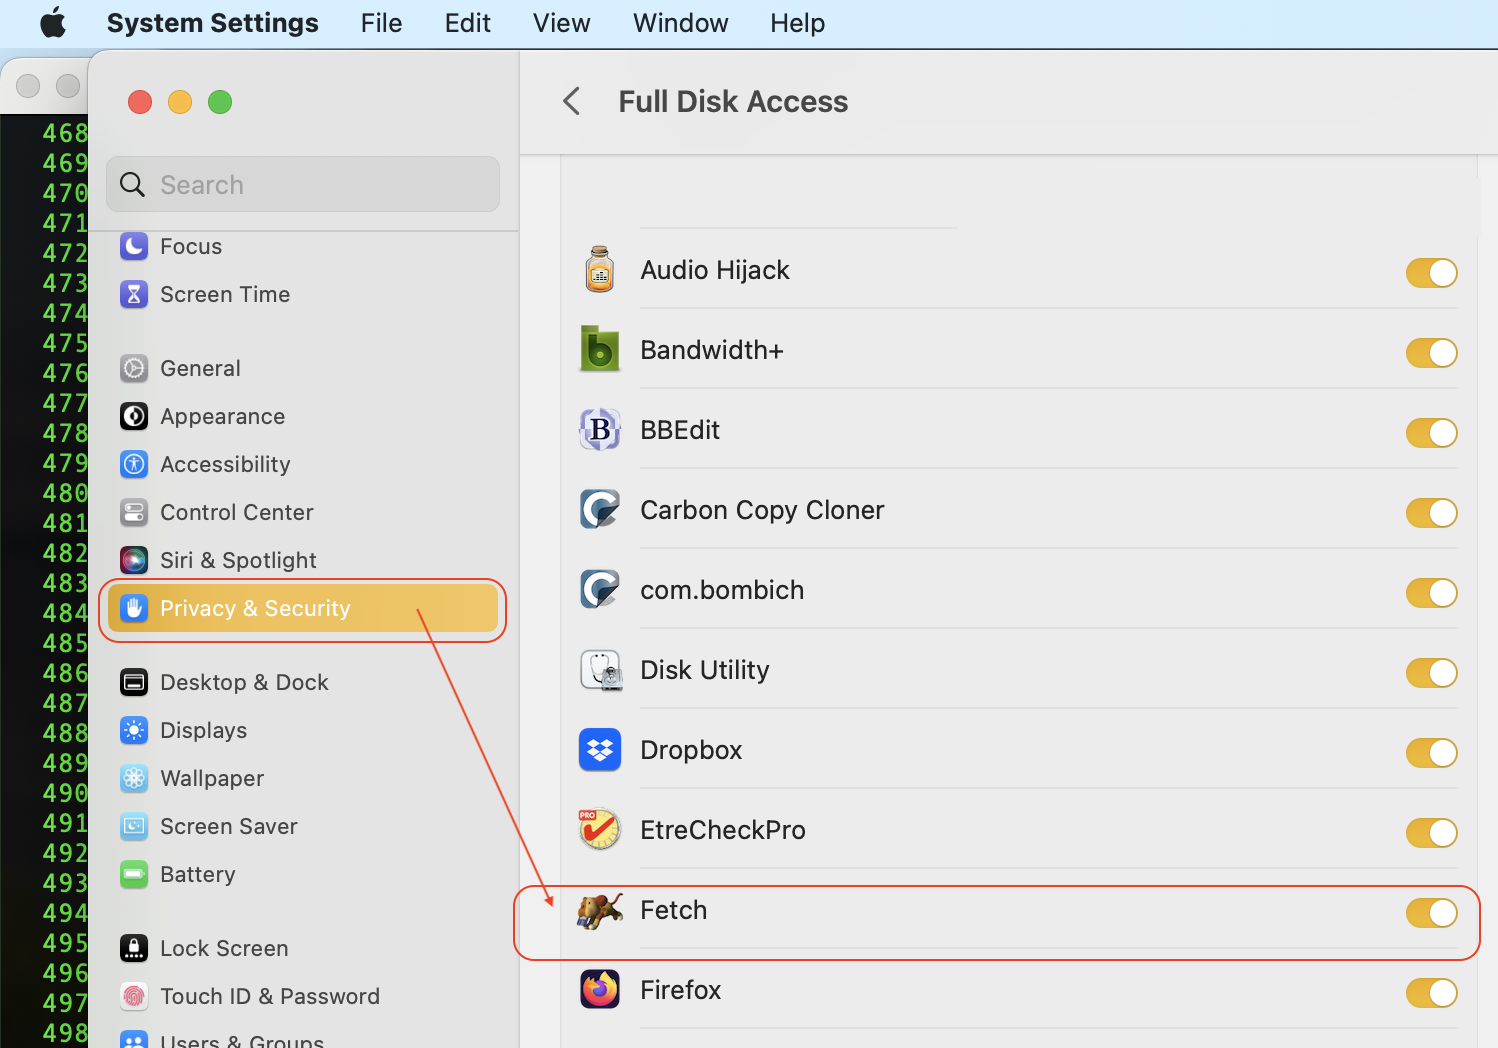
Task: Click the Accessibility icon in sidebar
Action: [134, 464]
